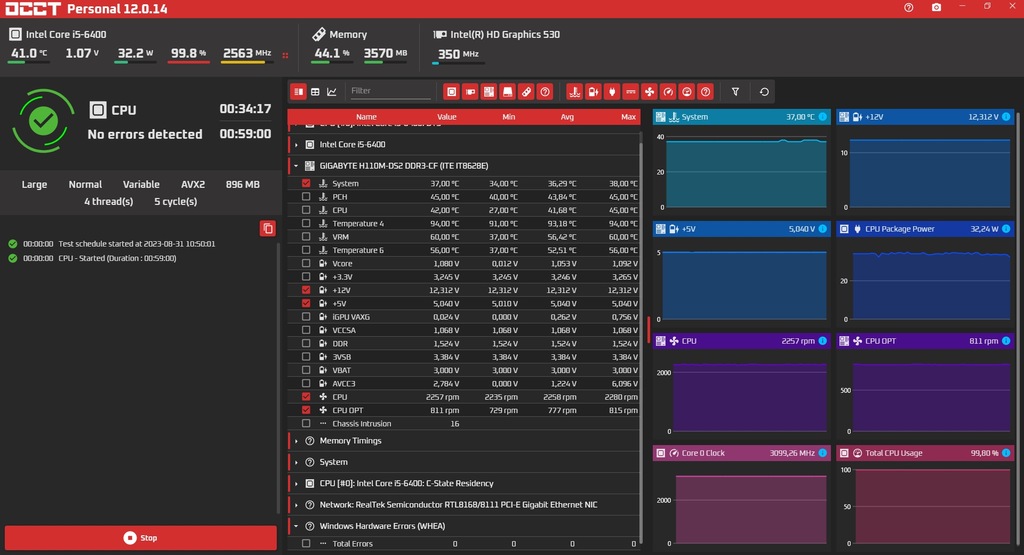Click the screenshot camera icon in title bar
The width and height of the screenshot is (1024, 555).
pyautogui.click(x=936, y=7)
